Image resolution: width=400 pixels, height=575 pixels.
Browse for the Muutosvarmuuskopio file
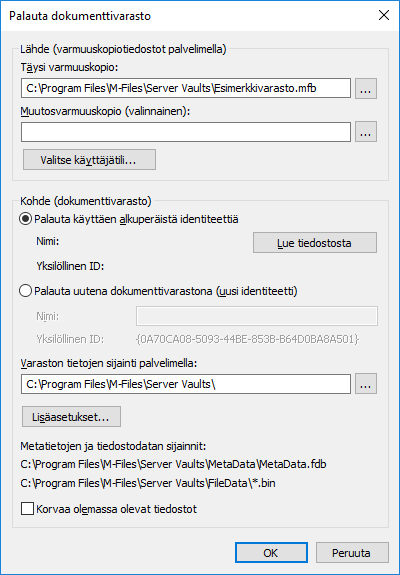tap(366, 132)
